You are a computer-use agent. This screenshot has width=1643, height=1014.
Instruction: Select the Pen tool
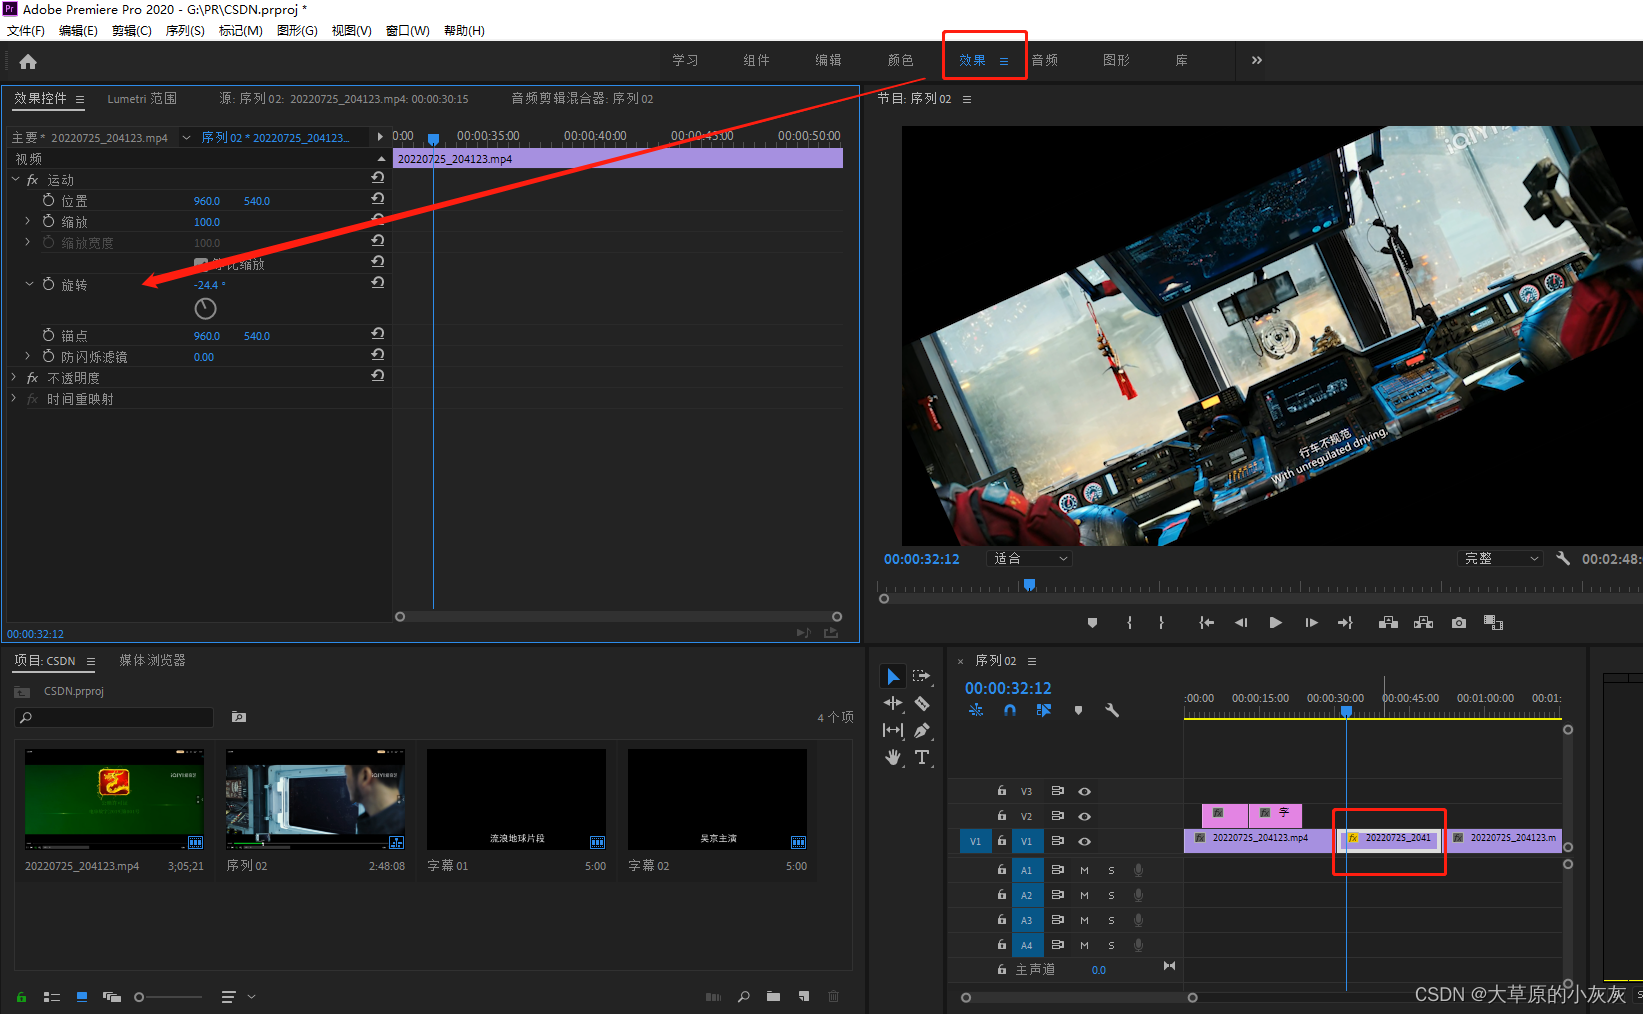(x=922, y=731)
